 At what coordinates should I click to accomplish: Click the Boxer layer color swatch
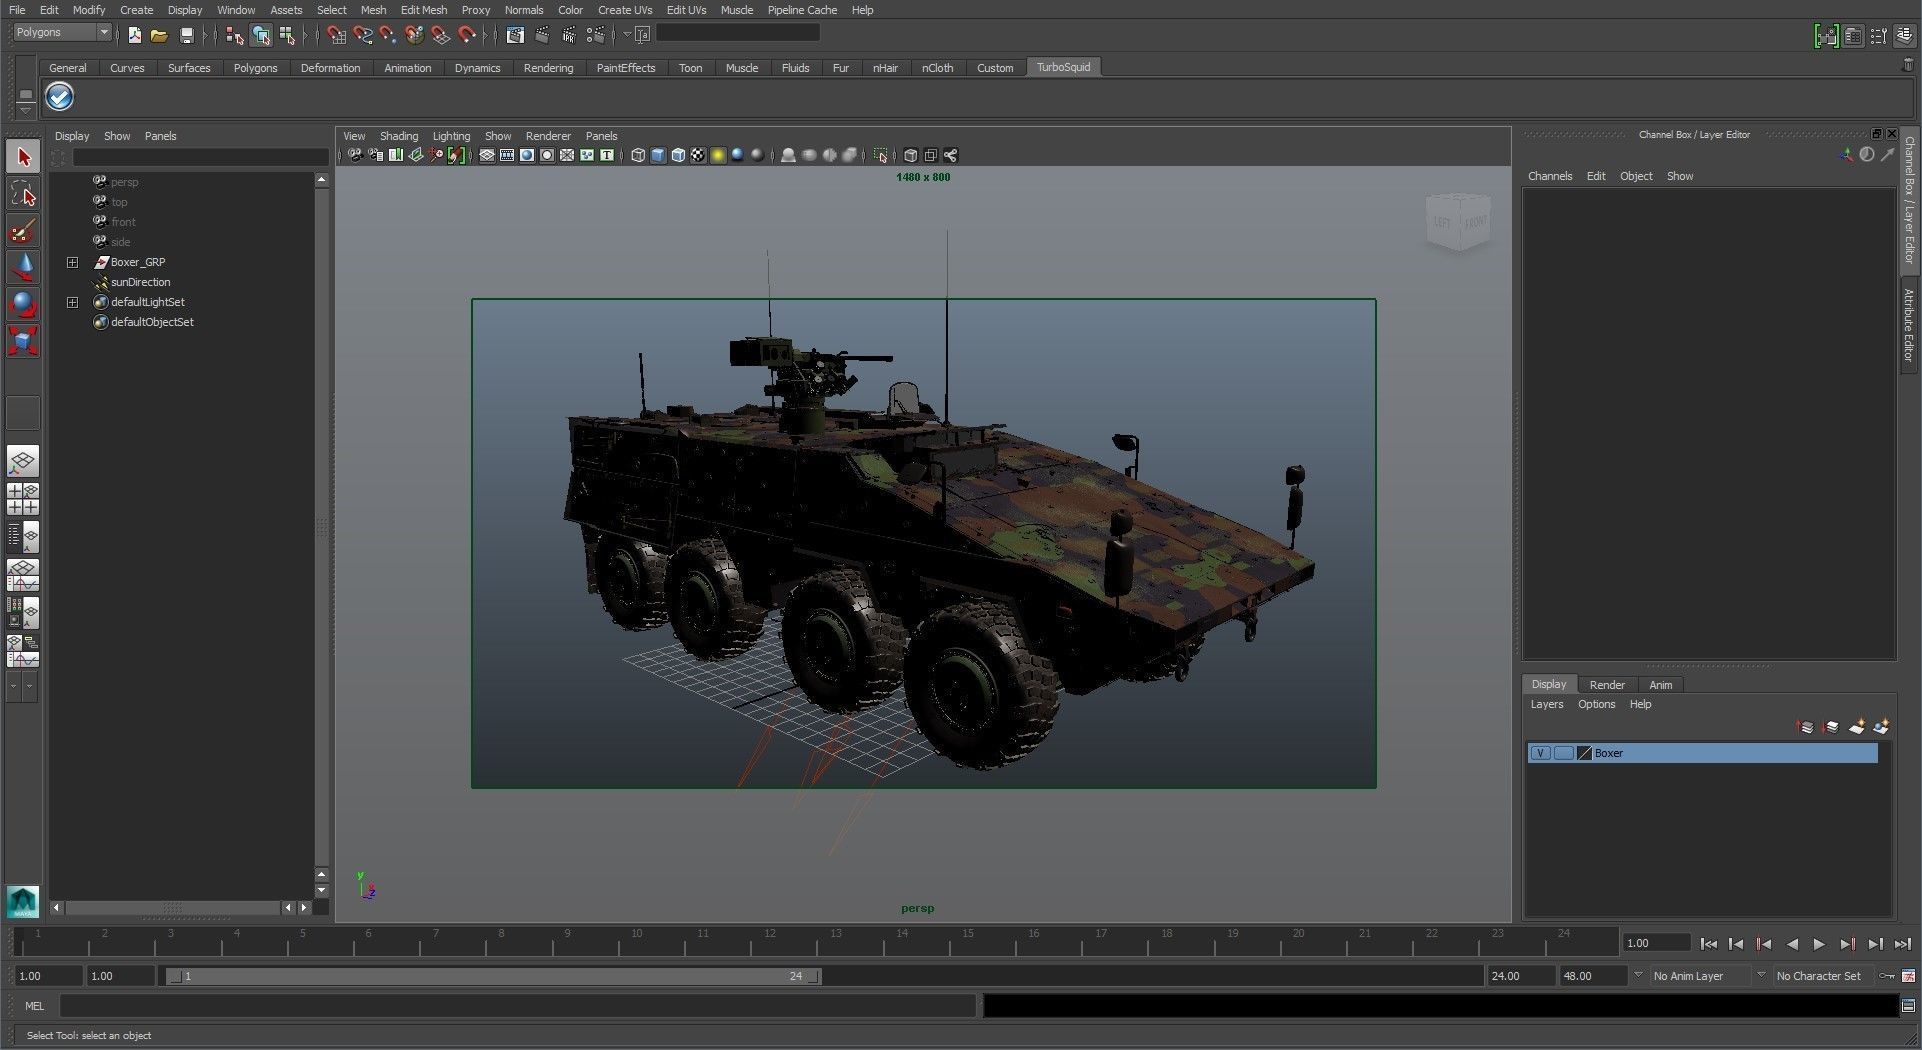pyautogui.click(x=1584, y=753)
